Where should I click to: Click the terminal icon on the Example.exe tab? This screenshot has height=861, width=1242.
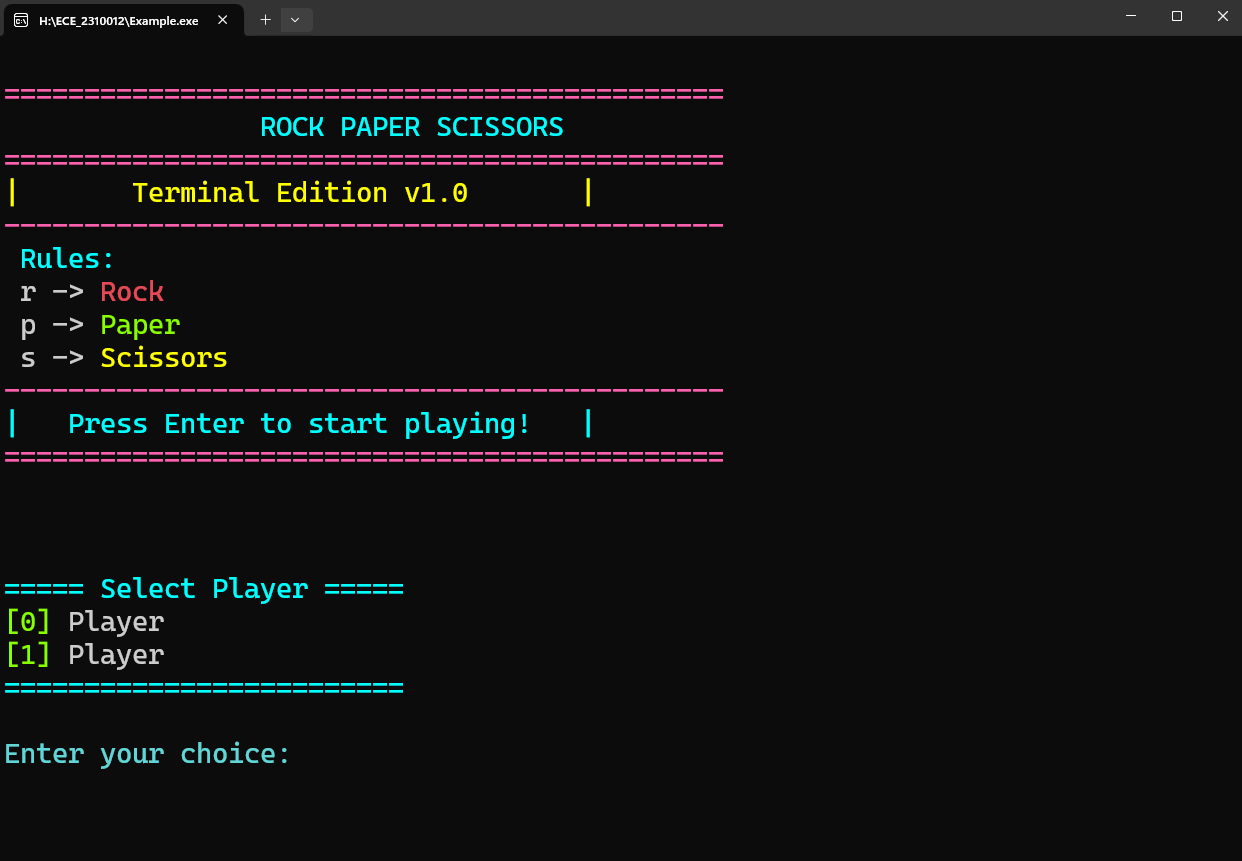click(21, 19)
